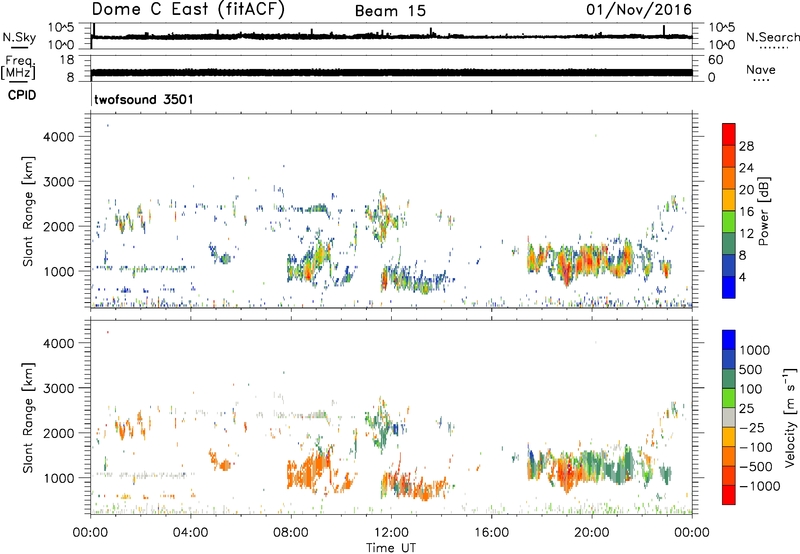The image size is (800, 554).
Task: Click the sky noise trace plot
Action: point(392,36)
